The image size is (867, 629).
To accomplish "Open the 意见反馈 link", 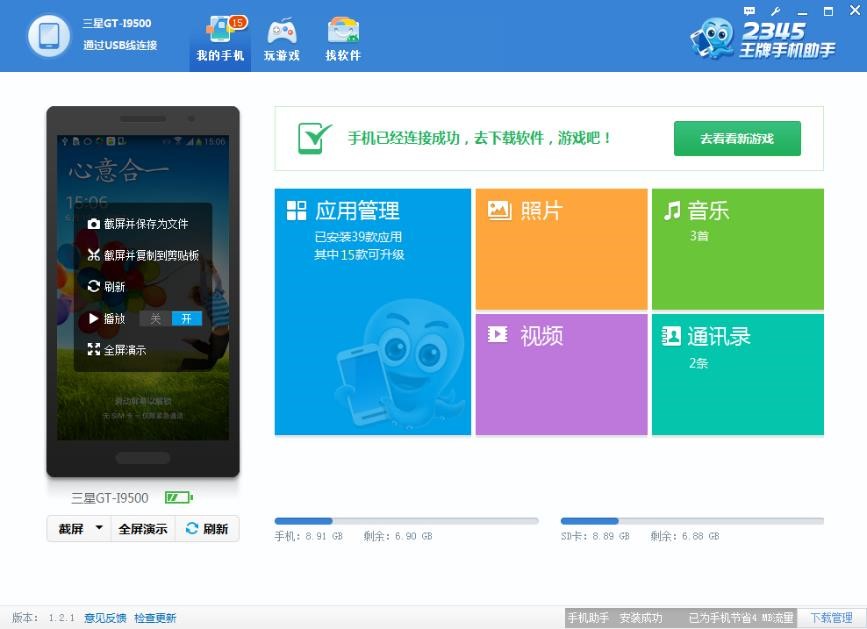I will point(105,618).
